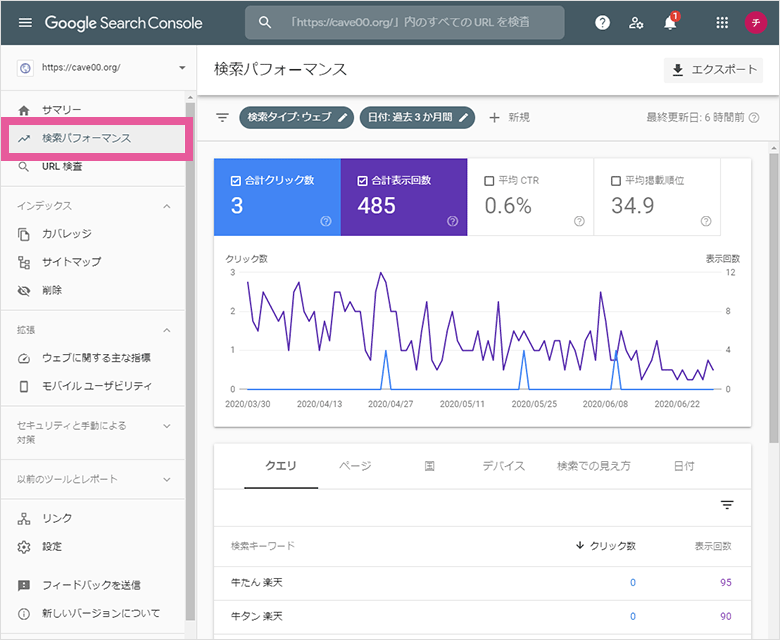
Task: Click the 新規 filter label
Action: click(519, 117)
